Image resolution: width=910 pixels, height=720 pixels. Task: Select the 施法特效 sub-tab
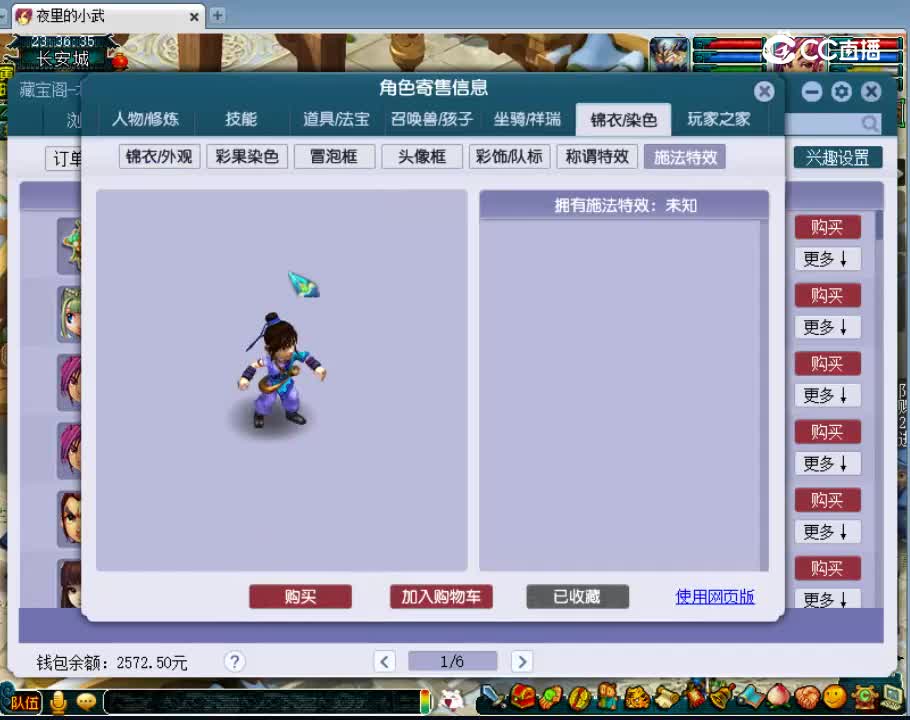tap(685, 157)
